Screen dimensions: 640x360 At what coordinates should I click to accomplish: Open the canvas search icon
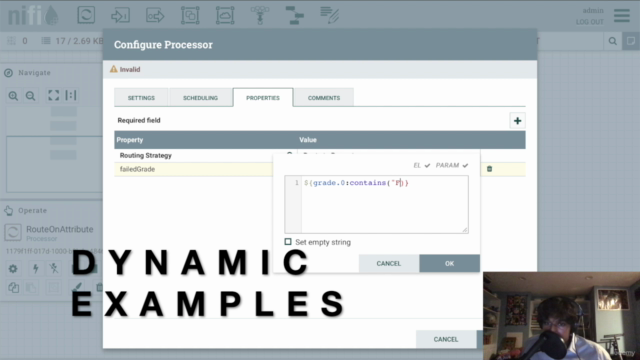(x=613, y=41)
